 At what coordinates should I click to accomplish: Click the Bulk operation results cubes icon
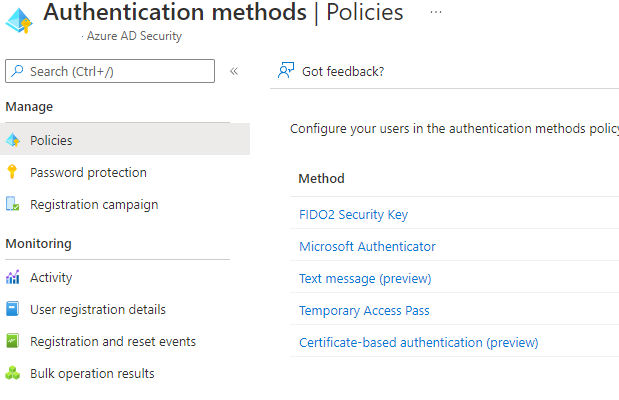coord(12,373)
